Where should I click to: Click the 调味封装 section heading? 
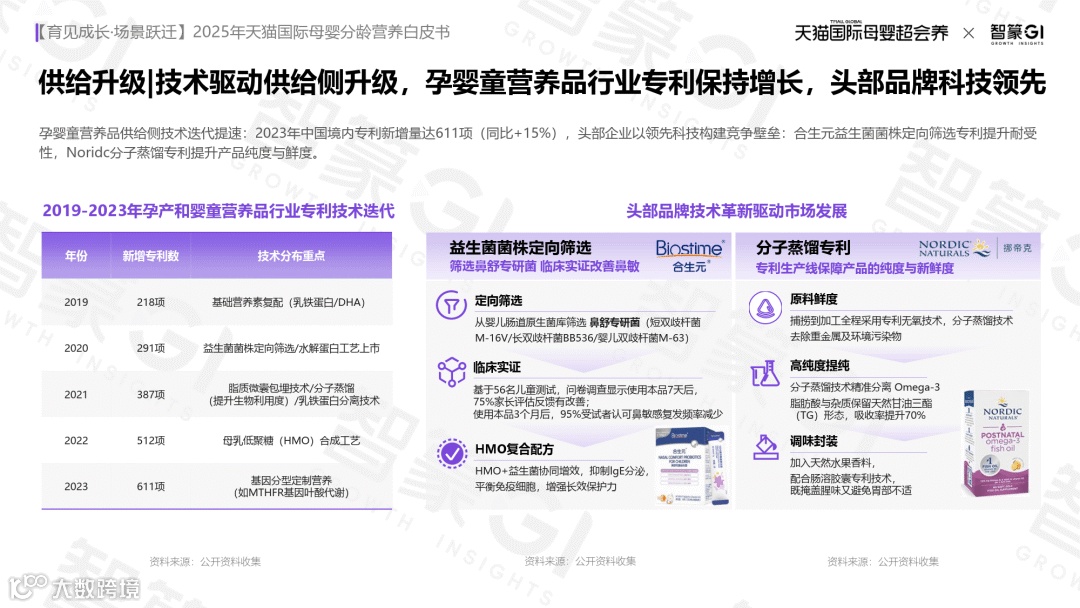(x=813, y=441)
